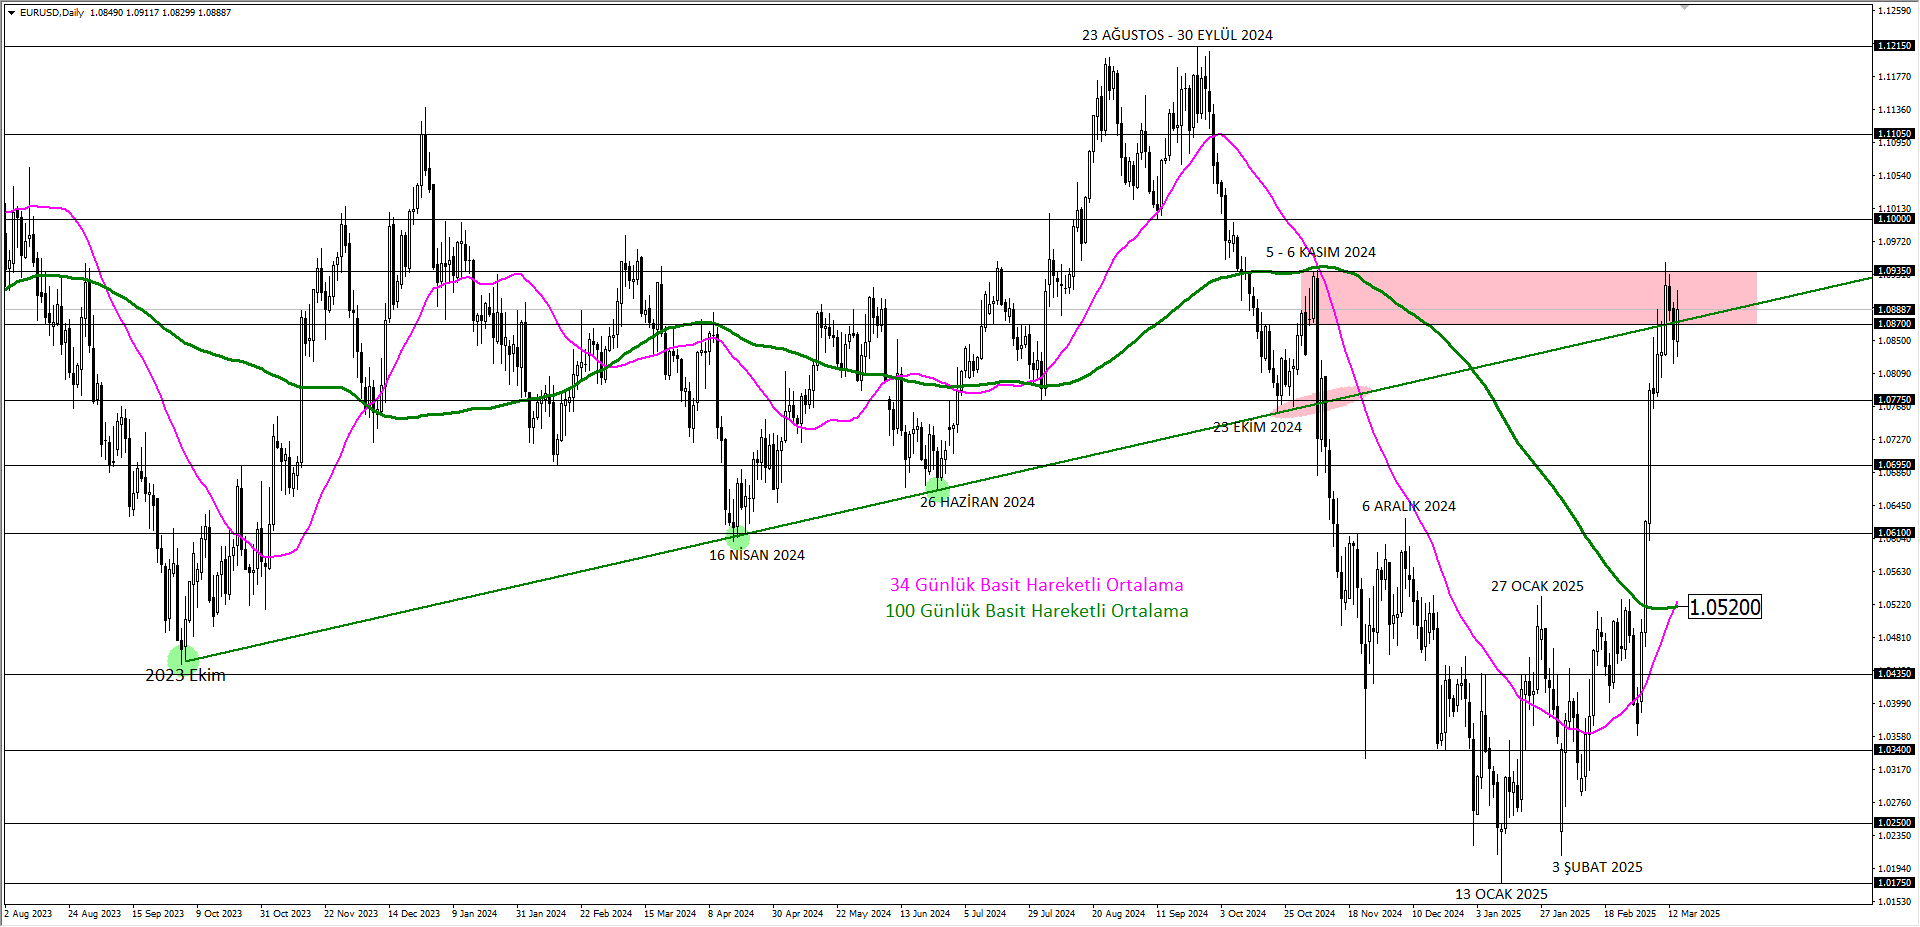This screenshot has height=927, width=1920.
Task: Click the 1.03400 price level tag
Action: click(1894, 750)
